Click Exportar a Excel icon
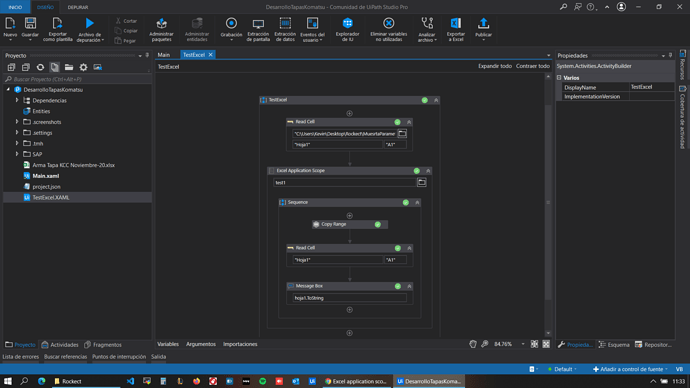 coord(456,23)
